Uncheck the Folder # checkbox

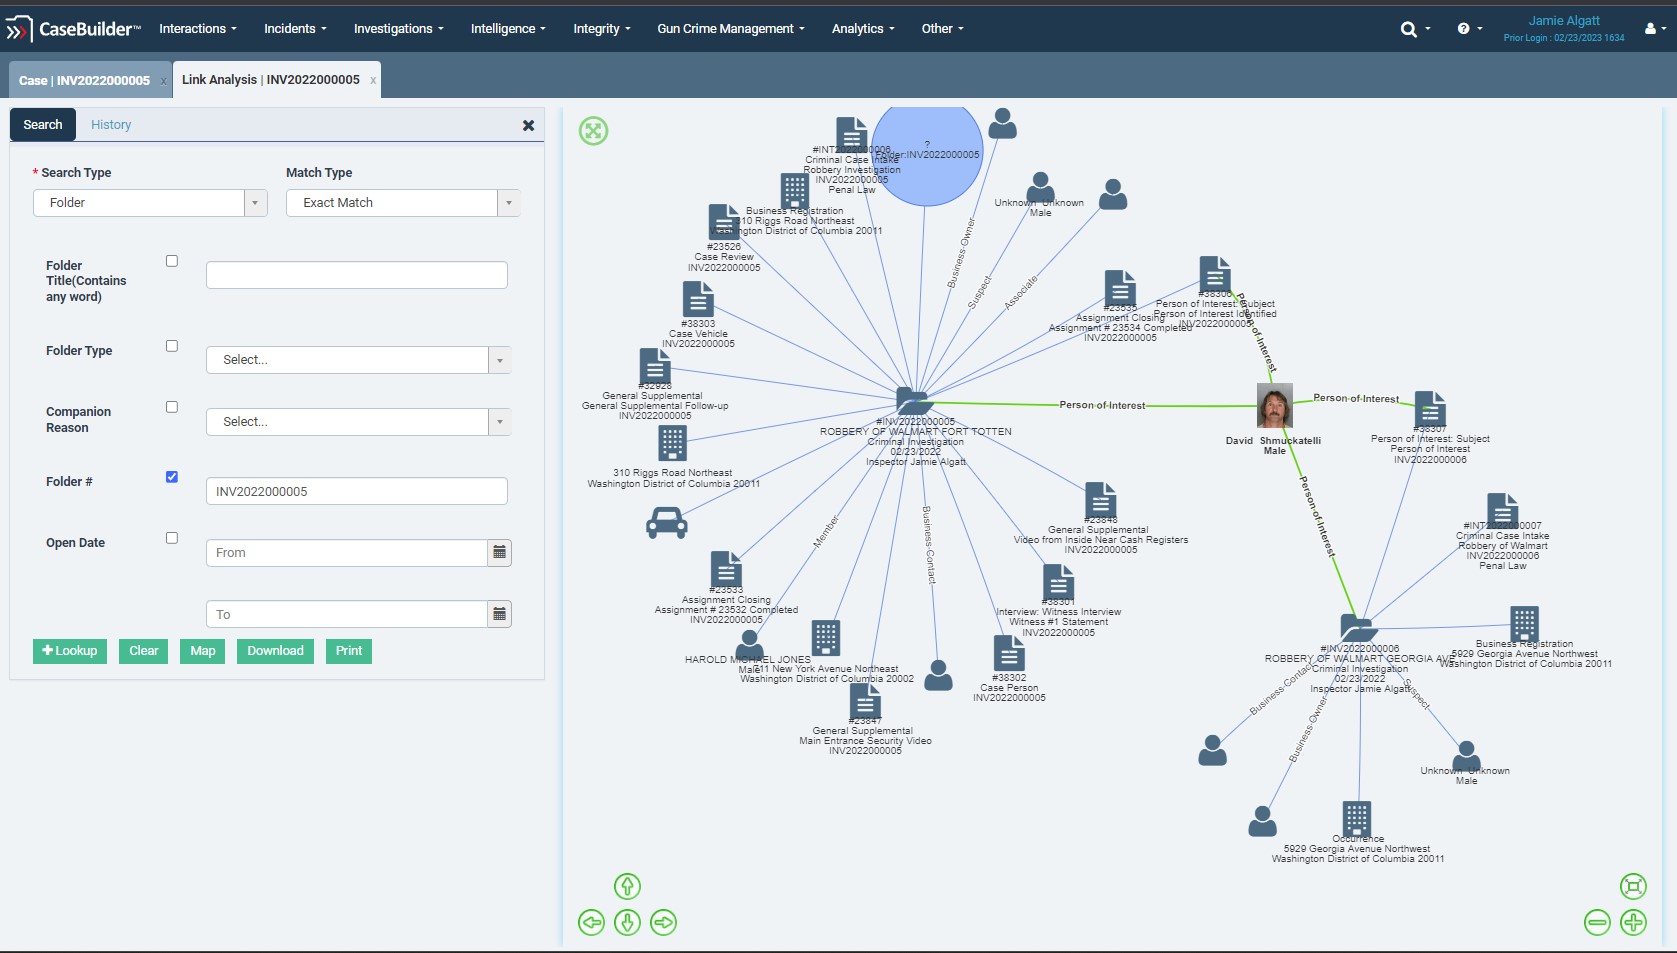[x=172, y=477]
